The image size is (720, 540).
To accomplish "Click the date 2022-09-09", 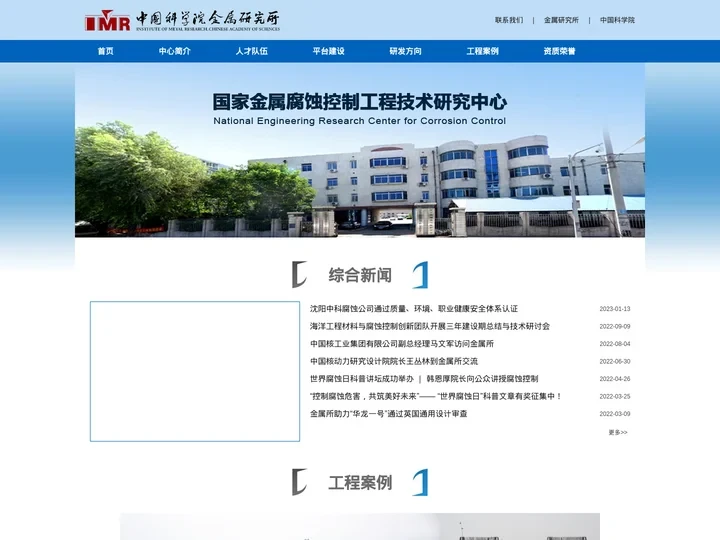I will [x=615, y=326].
